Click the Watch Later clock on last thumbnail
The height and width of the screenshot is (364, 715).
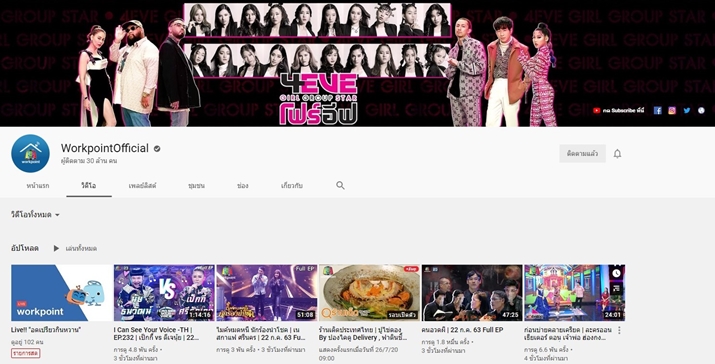(616, 273)
